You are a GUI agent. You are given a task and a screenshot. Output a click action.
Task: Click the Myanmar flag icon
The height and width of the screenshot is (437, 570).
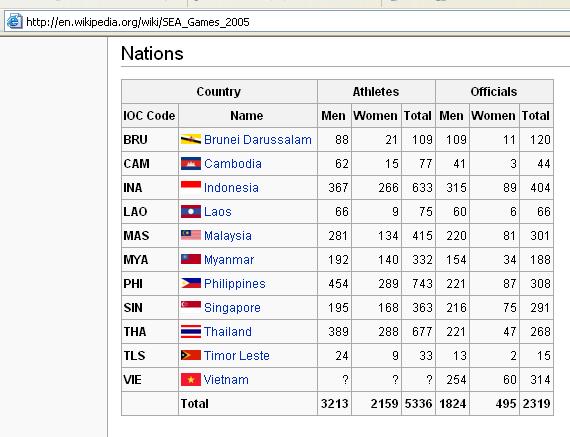[191, 259]
